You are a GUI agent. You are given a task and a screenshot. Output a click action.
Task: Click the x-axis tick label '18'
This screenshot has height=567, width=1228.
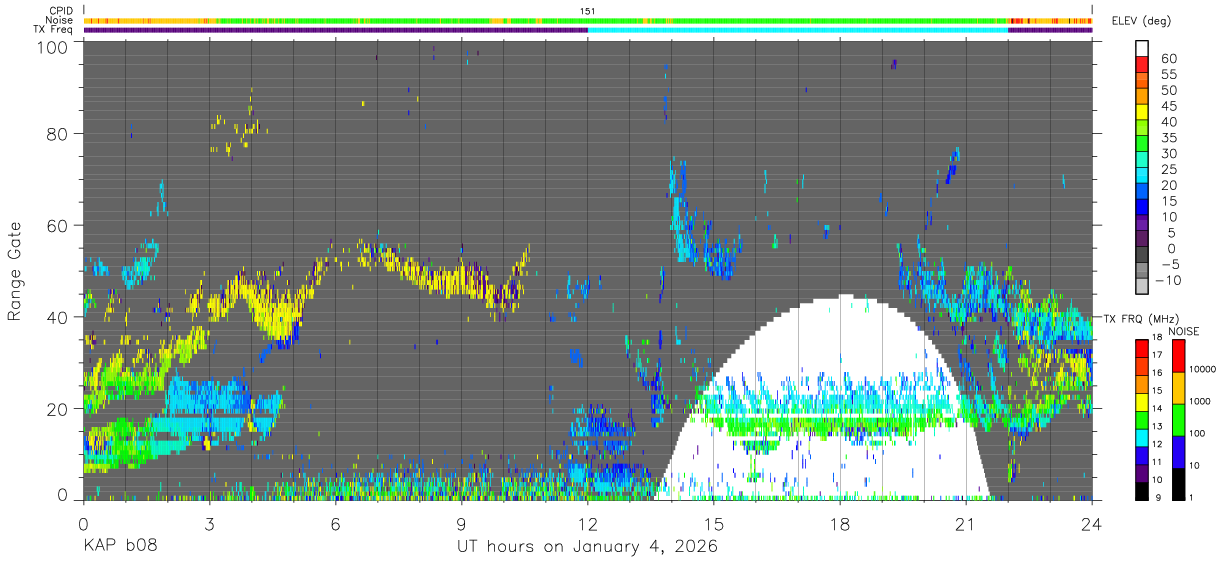pos(840,523)
